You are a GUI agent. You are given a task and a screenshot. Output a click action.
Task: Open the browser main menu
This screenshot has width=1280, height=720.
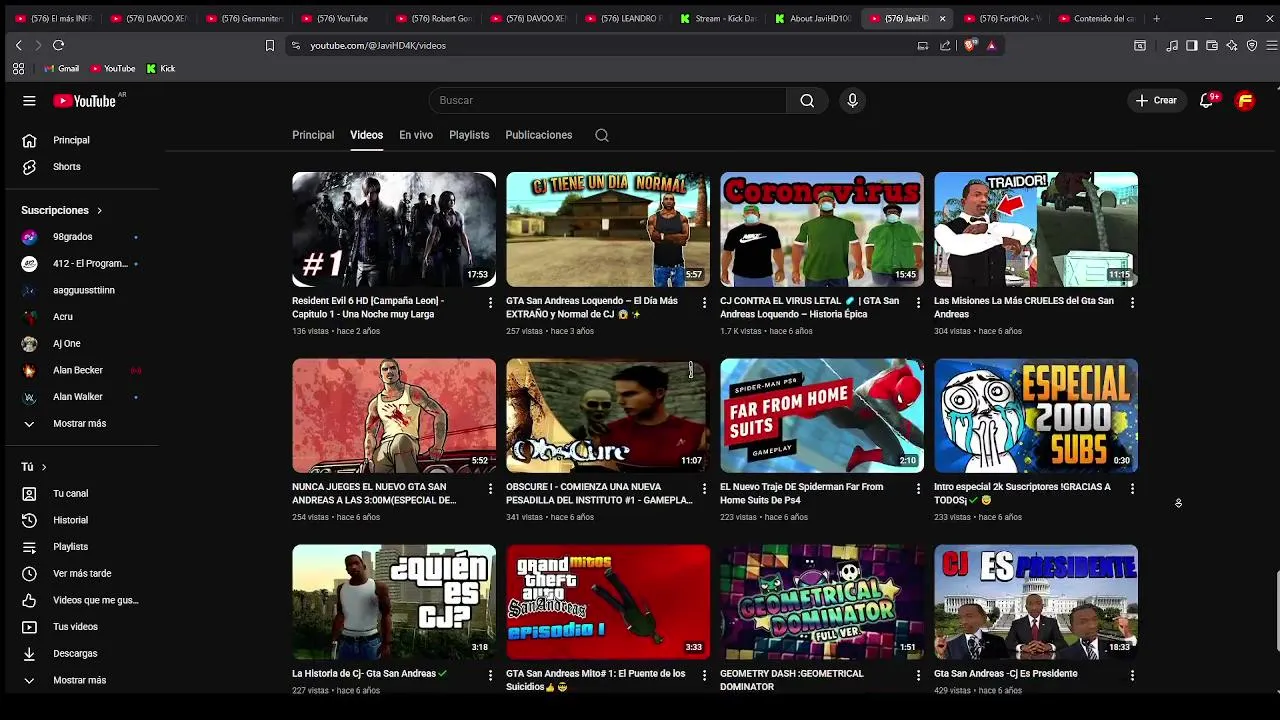click(x=1272, y=45)
